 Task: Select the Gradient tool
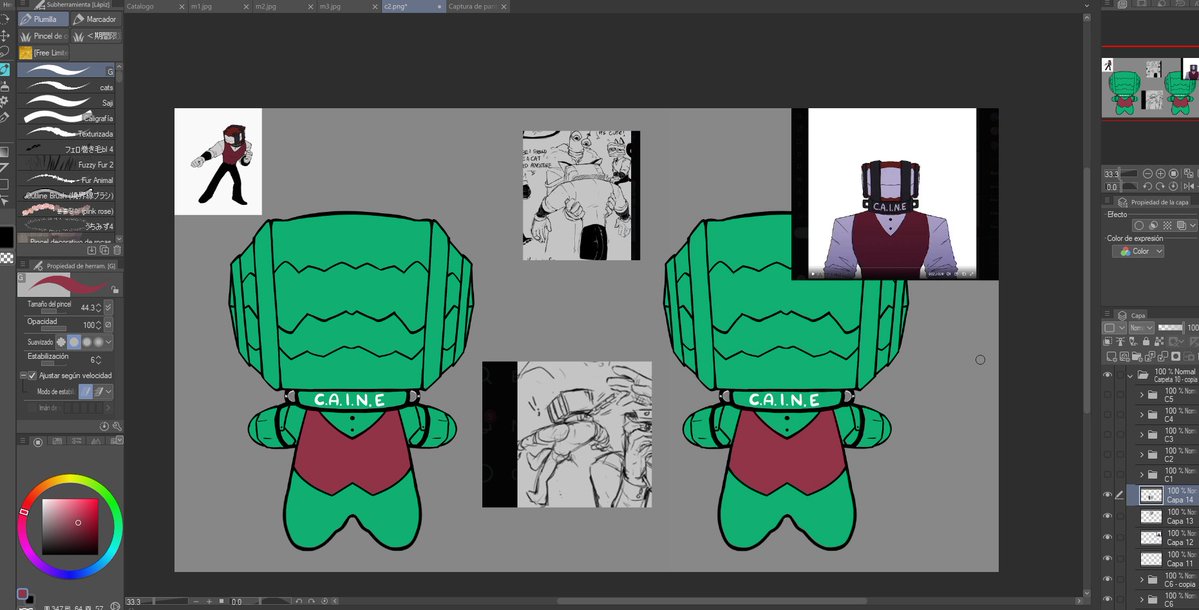[5, 151]
